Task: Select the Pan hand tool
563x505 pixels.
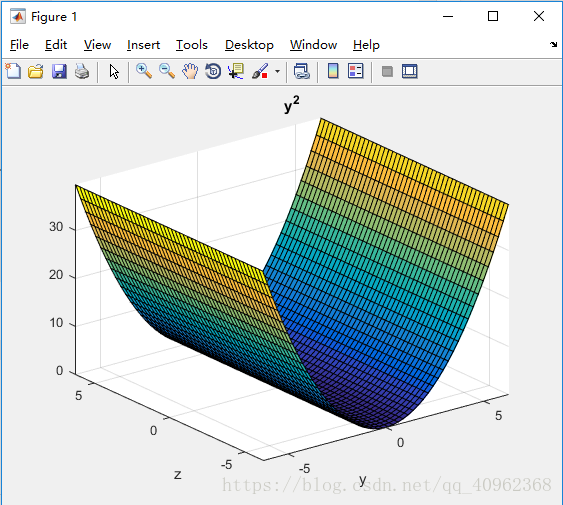Action: tap(190, 71)
